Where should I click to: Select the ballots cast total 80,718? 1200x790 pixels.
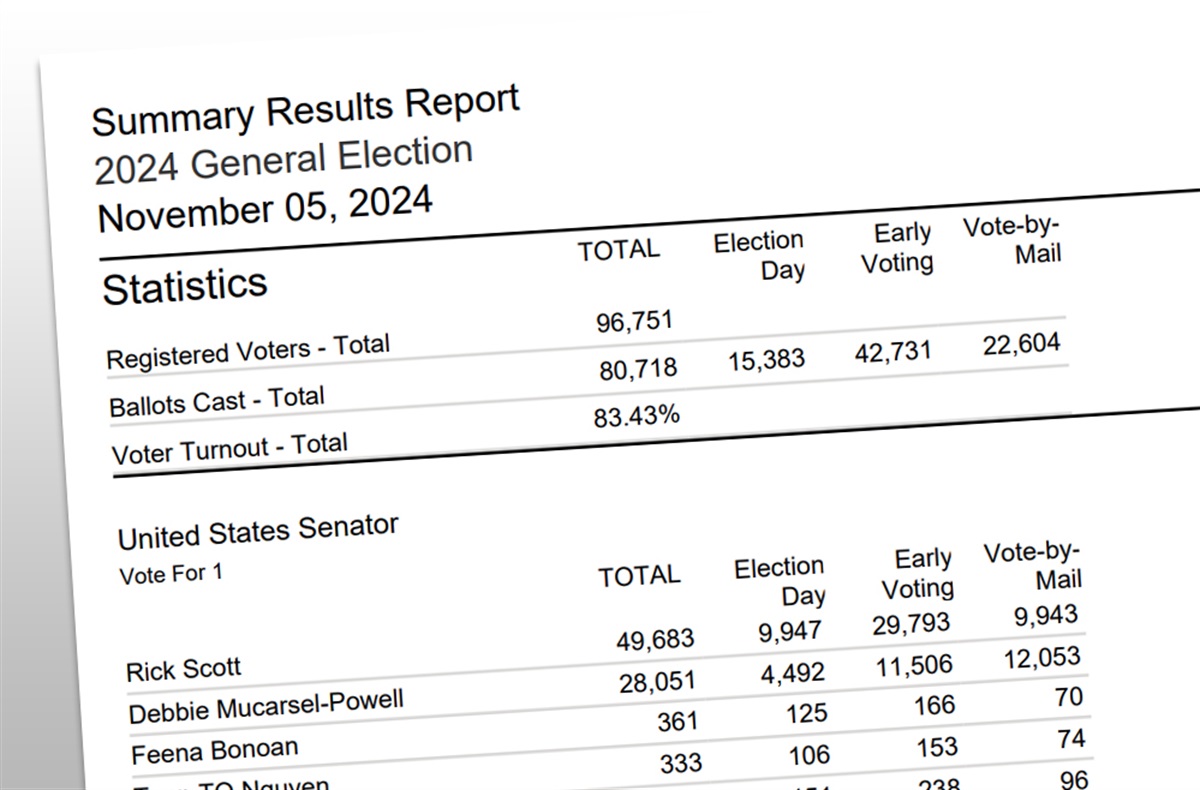638,370
